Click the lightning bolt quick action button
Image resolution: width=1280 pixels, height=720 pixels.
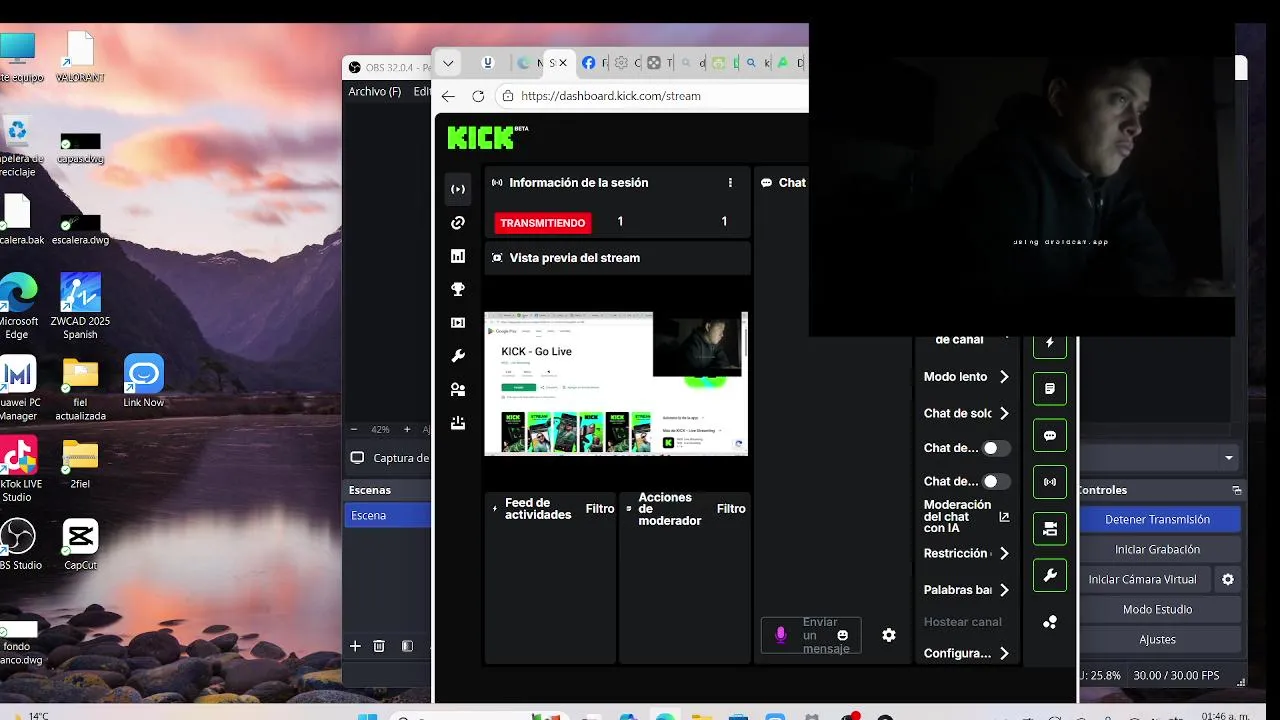tap(1050, 342)
